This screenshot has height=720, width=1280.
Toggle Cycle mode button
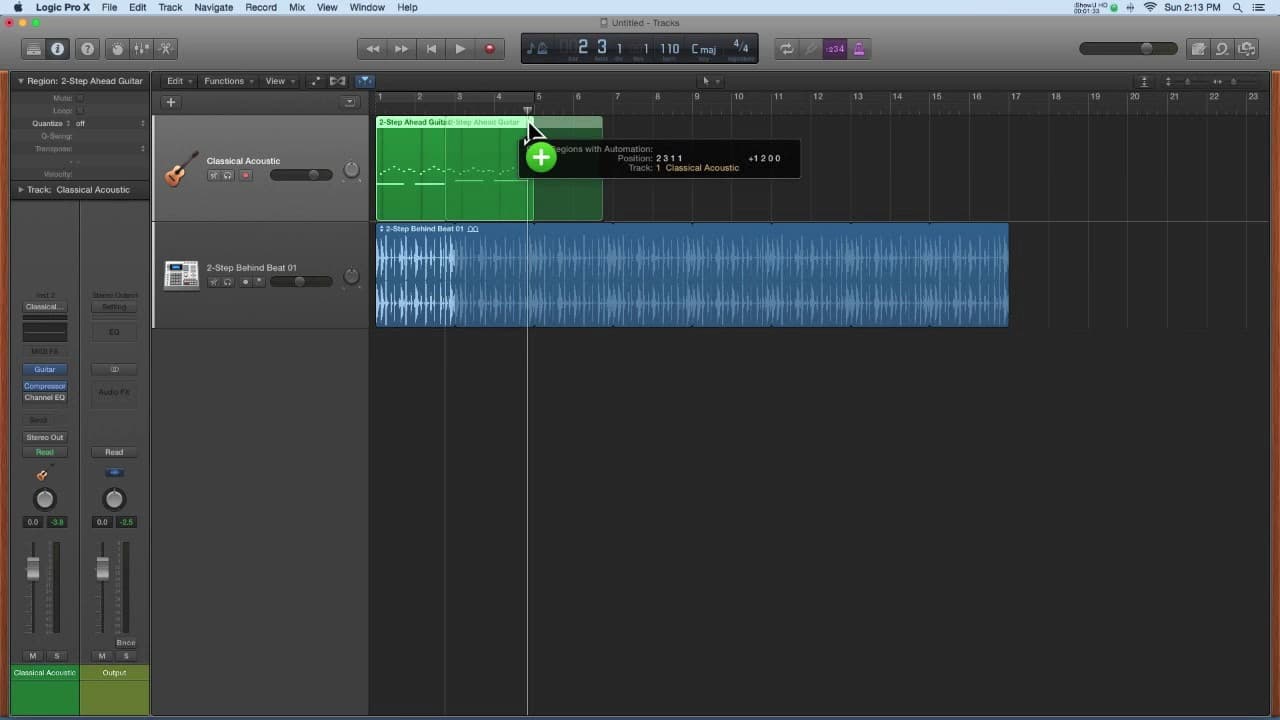tap(787, 48)
